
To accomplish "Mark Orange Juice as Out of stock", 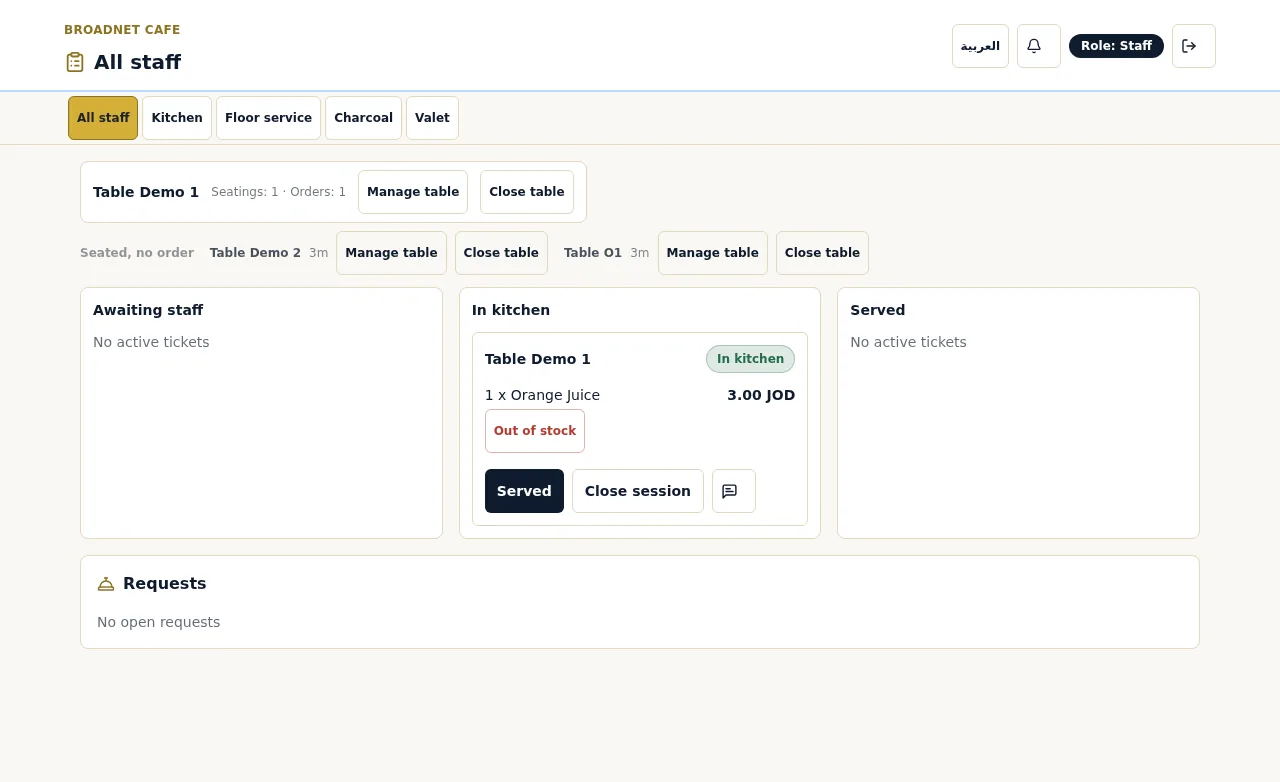I will [535, 431].
